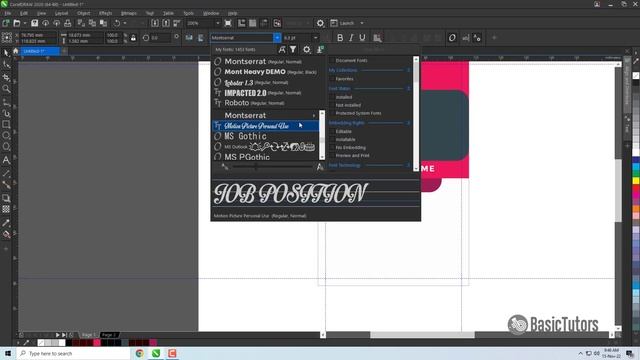Viewport: 640px width, 360px height.
Task: Select the Eyedropper tool
Action: click(6, 223)
